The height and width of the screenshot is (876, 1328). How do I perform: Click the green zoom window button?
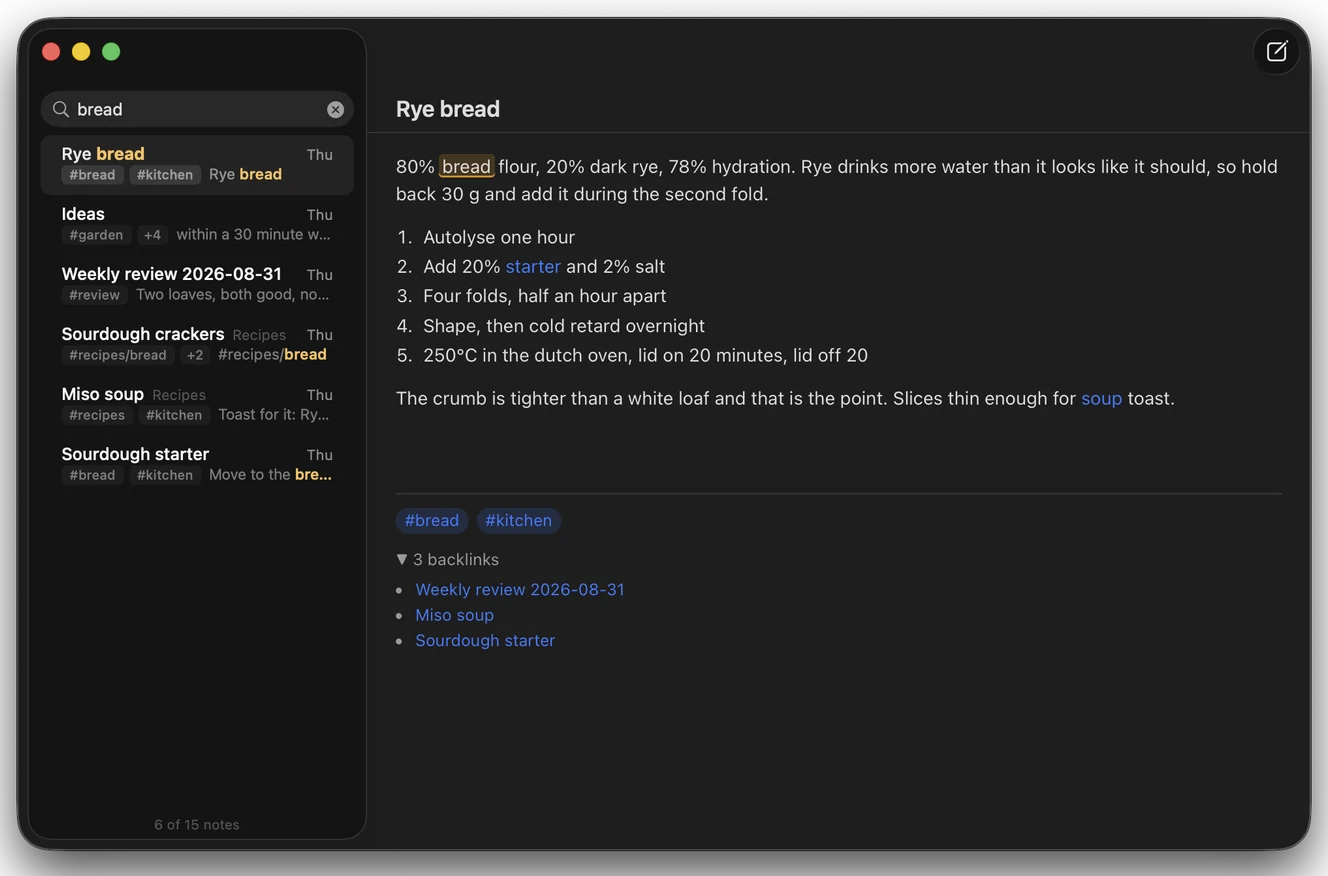click(111, 51)
